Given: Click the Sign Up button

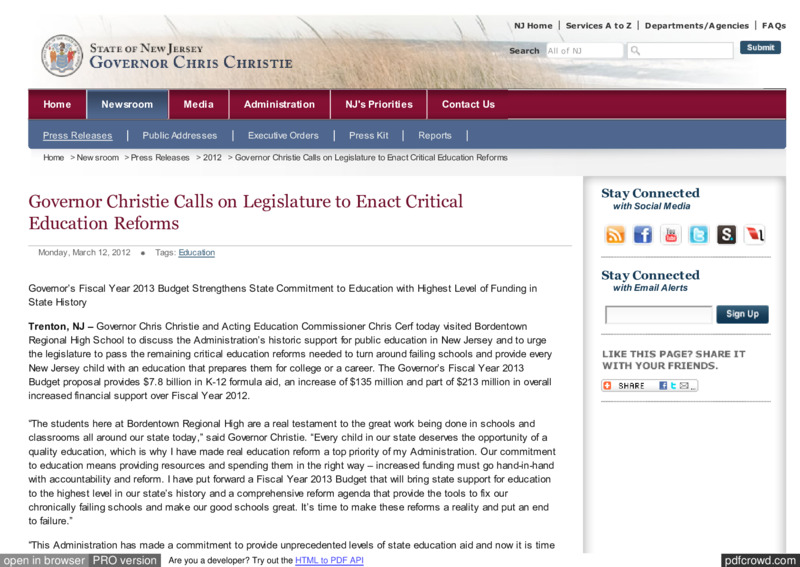Looking at the screenshot, I should [742, 314].
